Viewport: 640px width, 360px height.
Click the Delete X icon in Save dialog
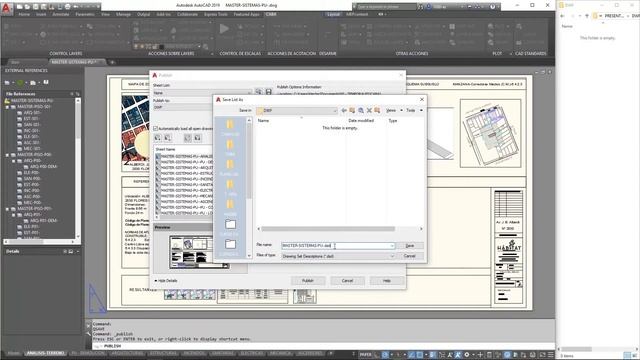point(369,110)
